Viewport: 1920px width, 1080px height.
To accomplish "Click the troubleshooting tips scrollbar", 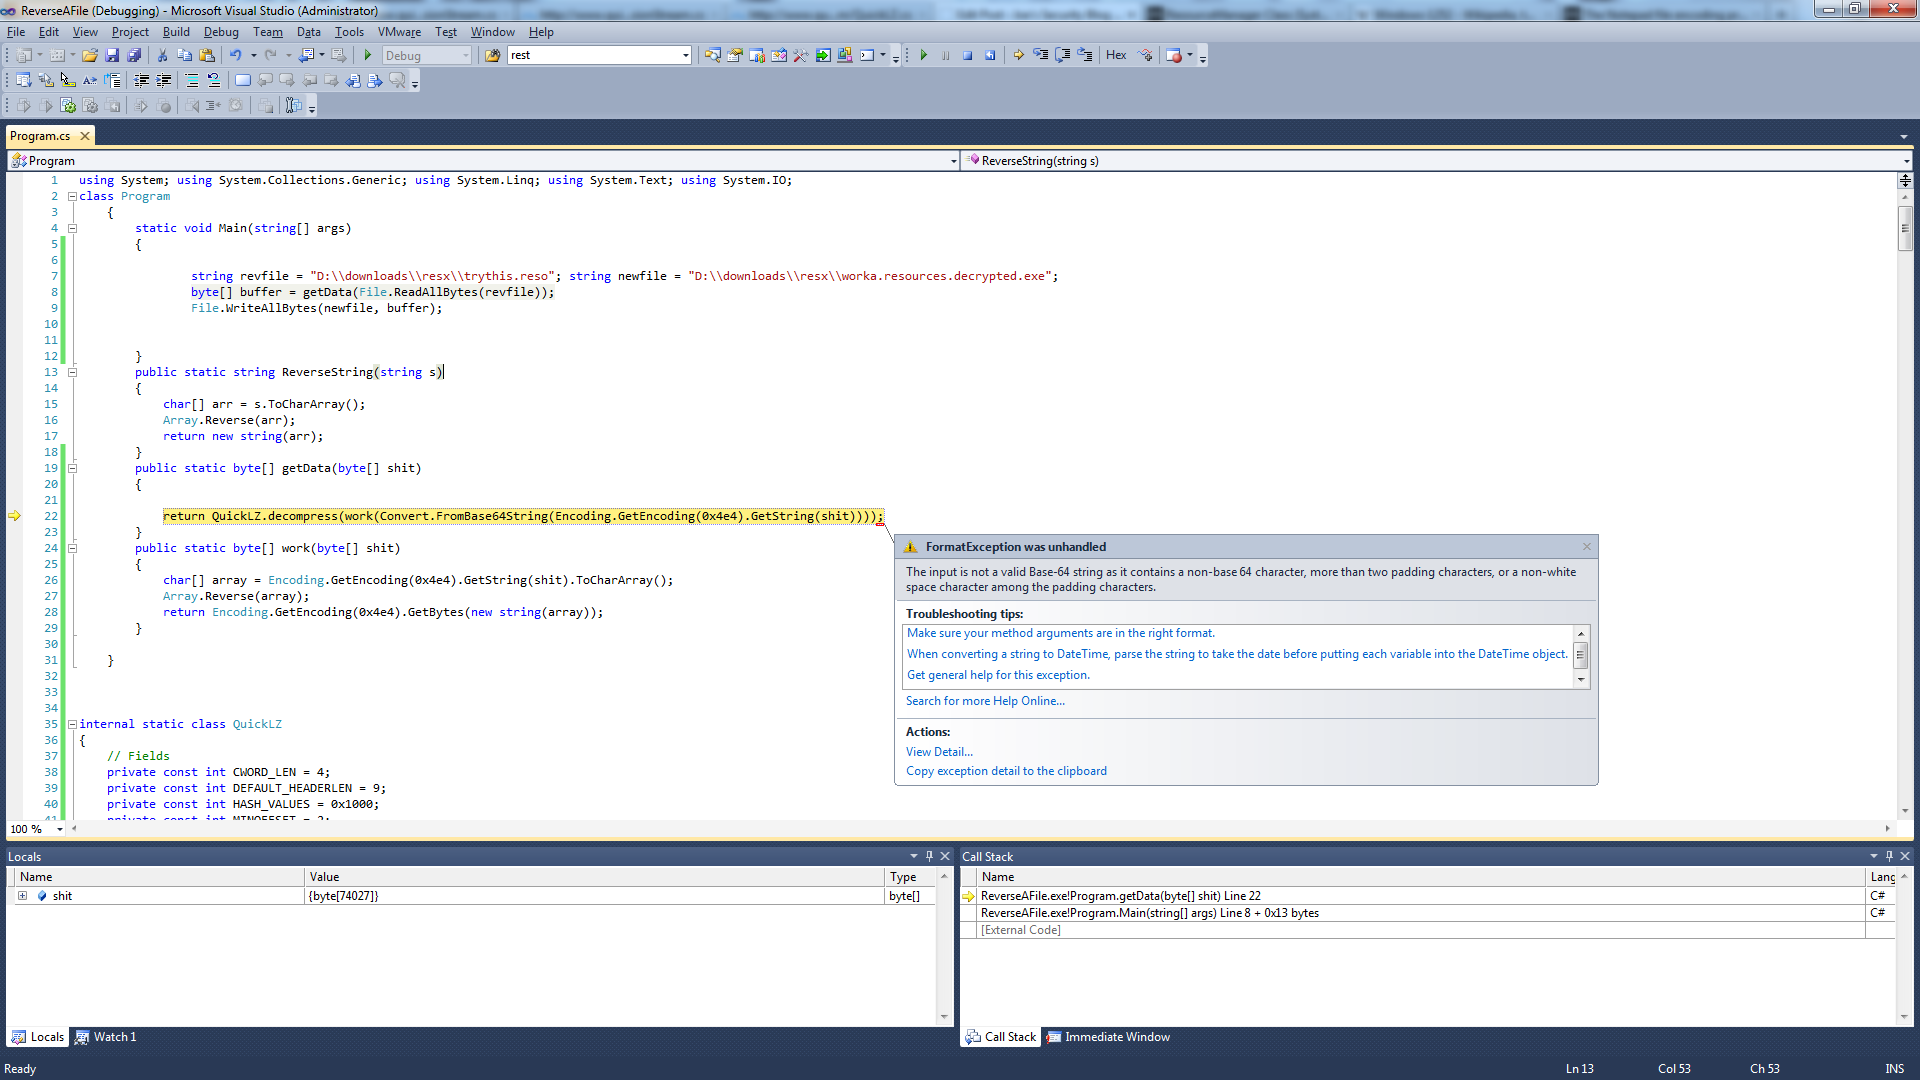I will coord(1581,656).
